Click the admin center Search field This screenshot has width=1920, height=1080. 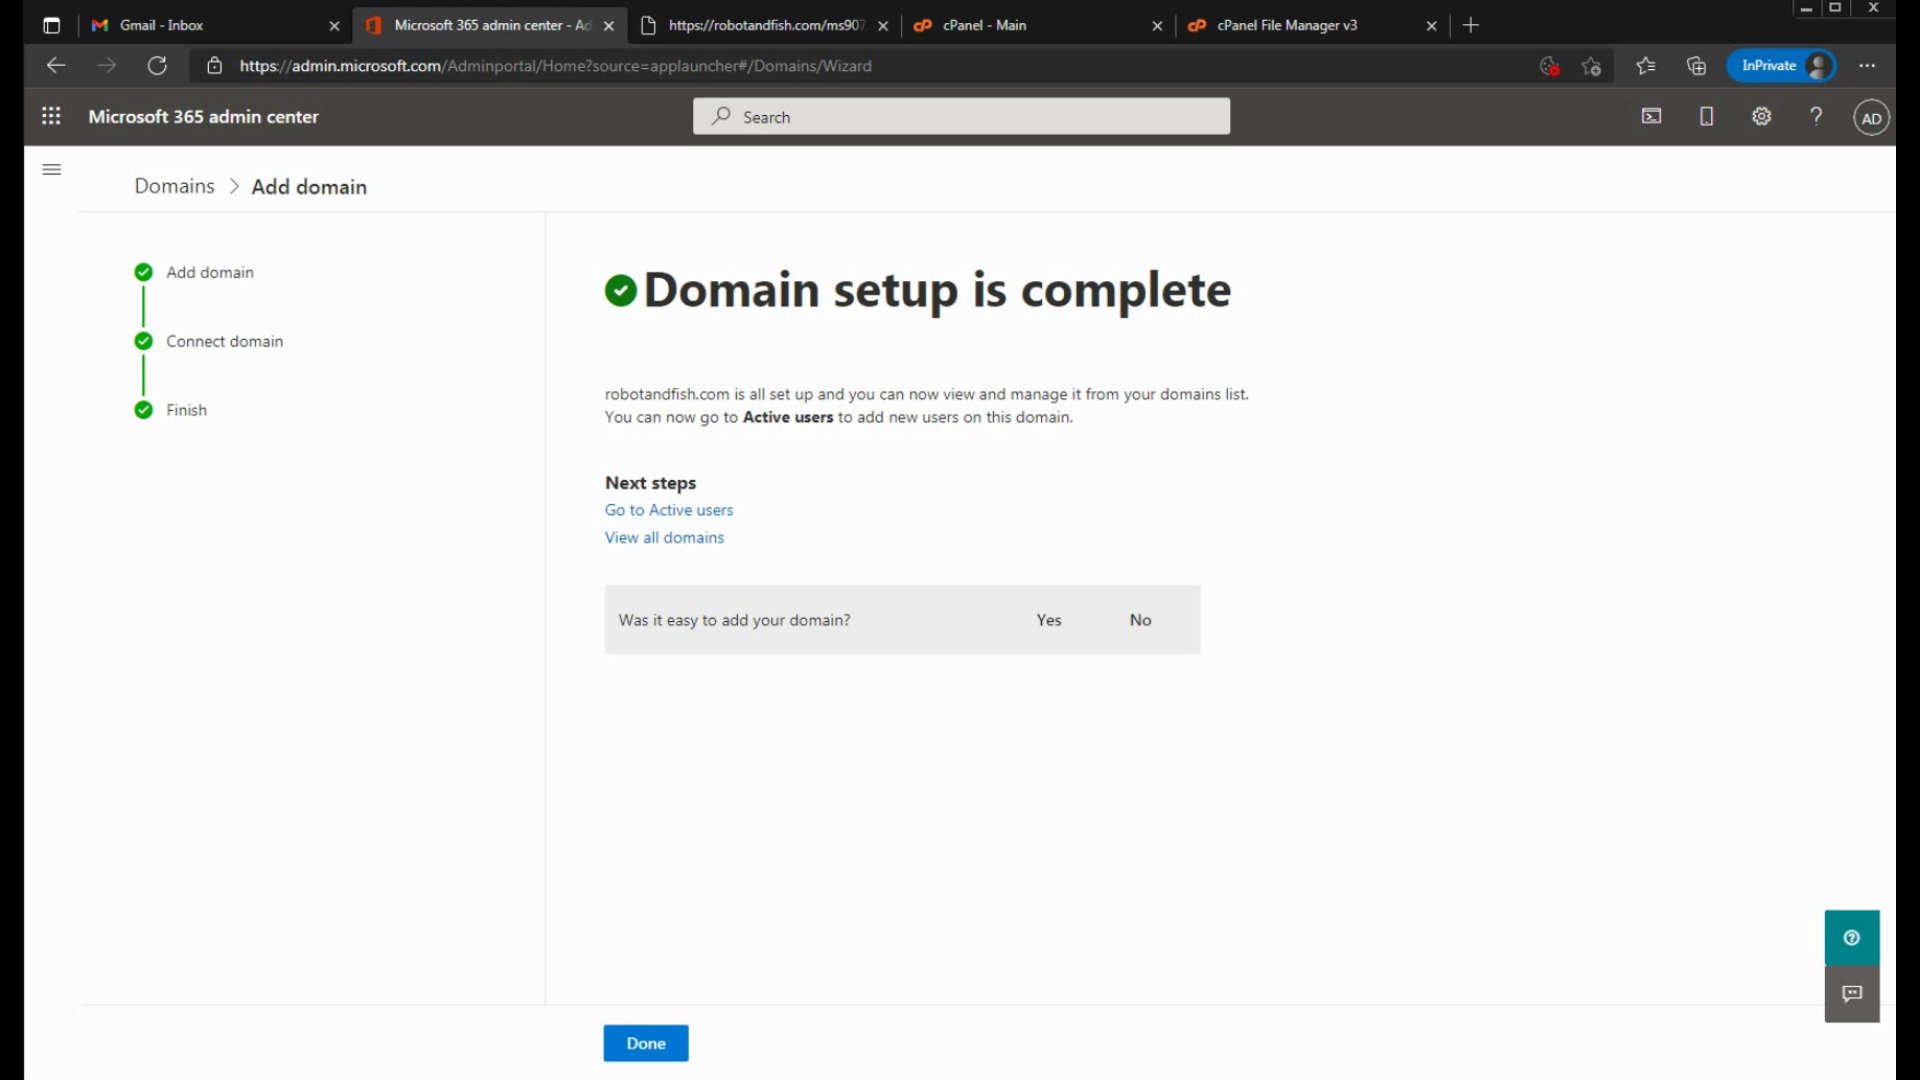pos(960,117)
